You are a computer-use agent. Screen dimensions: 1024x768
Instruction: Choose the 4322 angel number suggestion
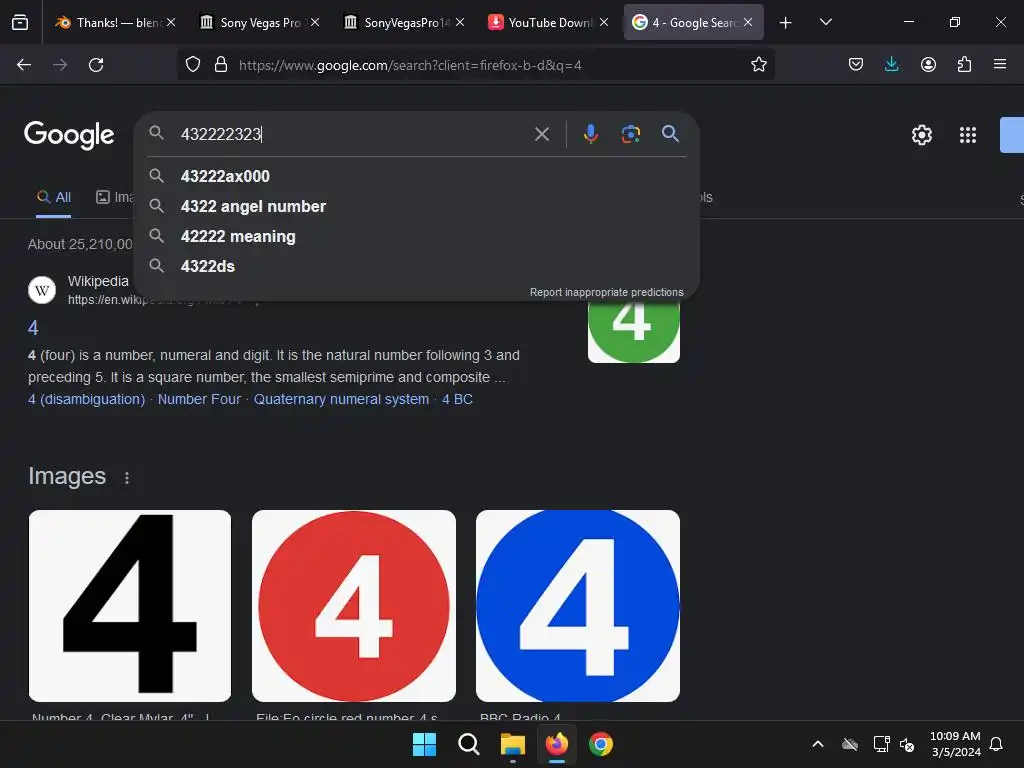click(x=416, y=206)
